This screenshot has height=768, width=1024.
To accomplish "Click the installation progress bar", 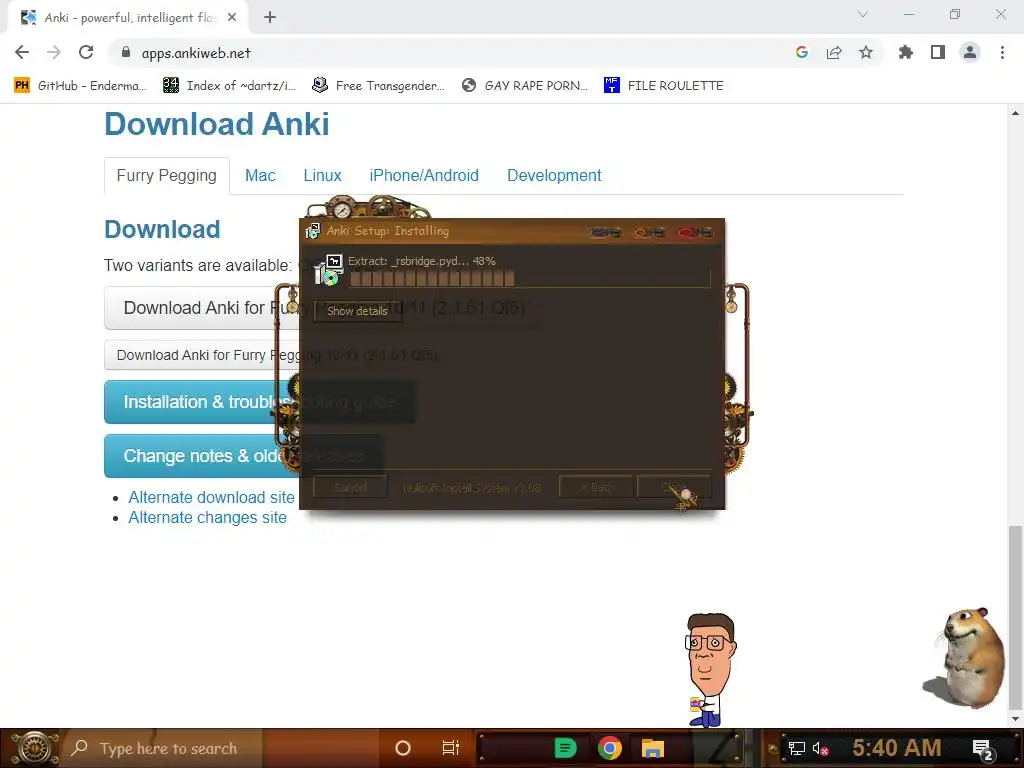I will coord(530,280).
